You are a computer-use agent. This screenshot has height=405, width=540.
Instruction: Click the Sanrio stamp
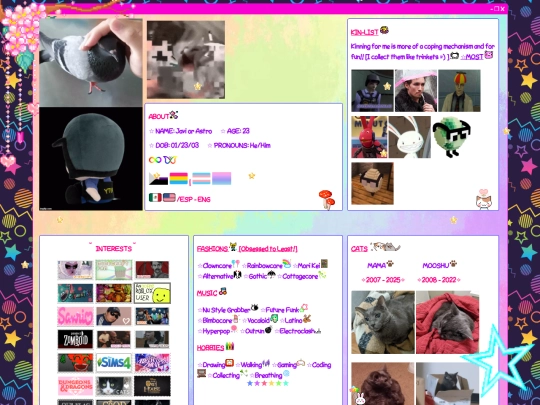point(75,316)
